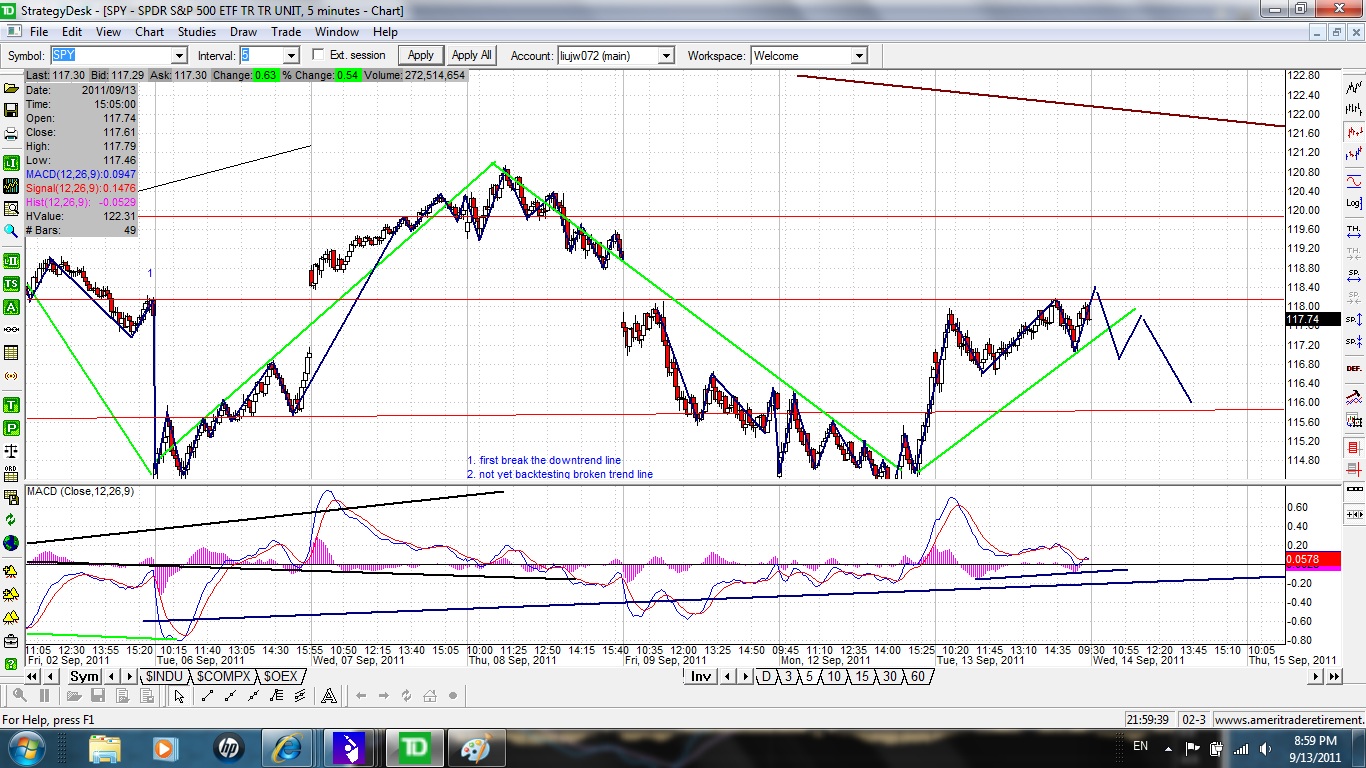The width and height of the screenshot is (1366, 768).
Task: Click the red DEF. icon in right toolbar
Action: point(1354,369)
